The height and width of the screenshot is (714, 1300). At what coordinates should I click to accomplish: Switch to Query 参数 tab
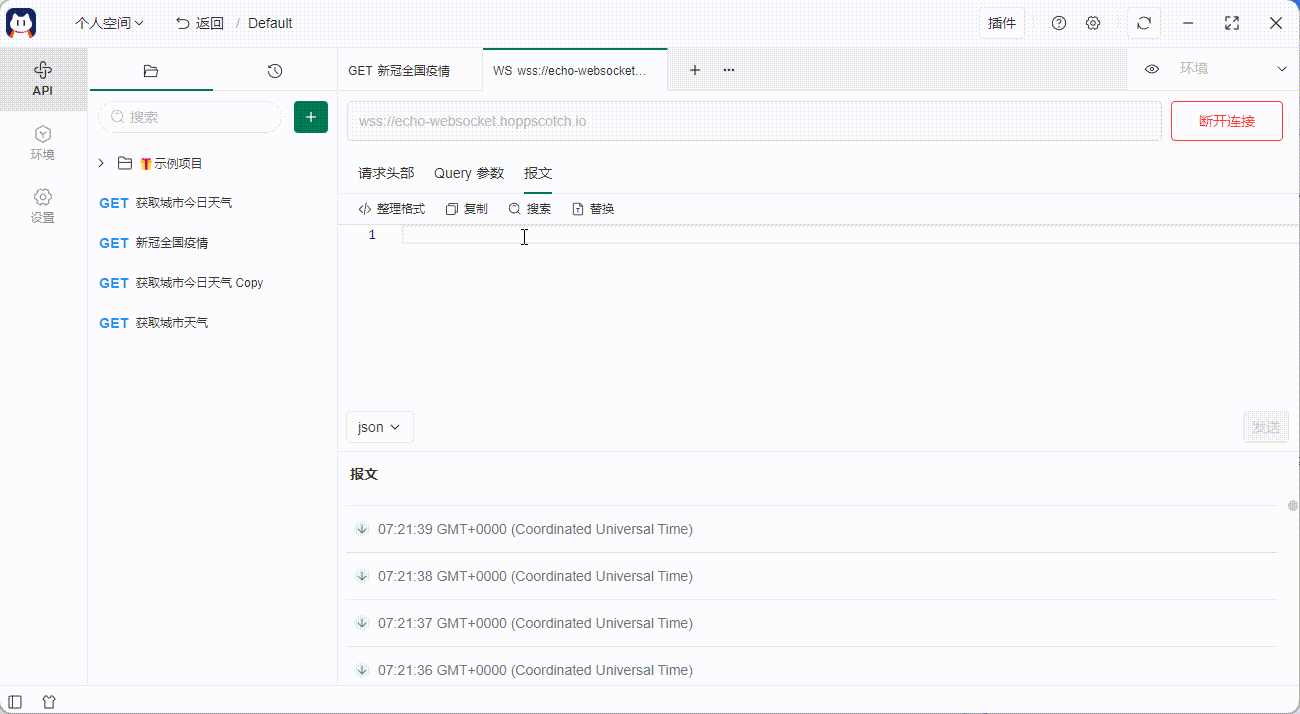(x=469, y=173)
